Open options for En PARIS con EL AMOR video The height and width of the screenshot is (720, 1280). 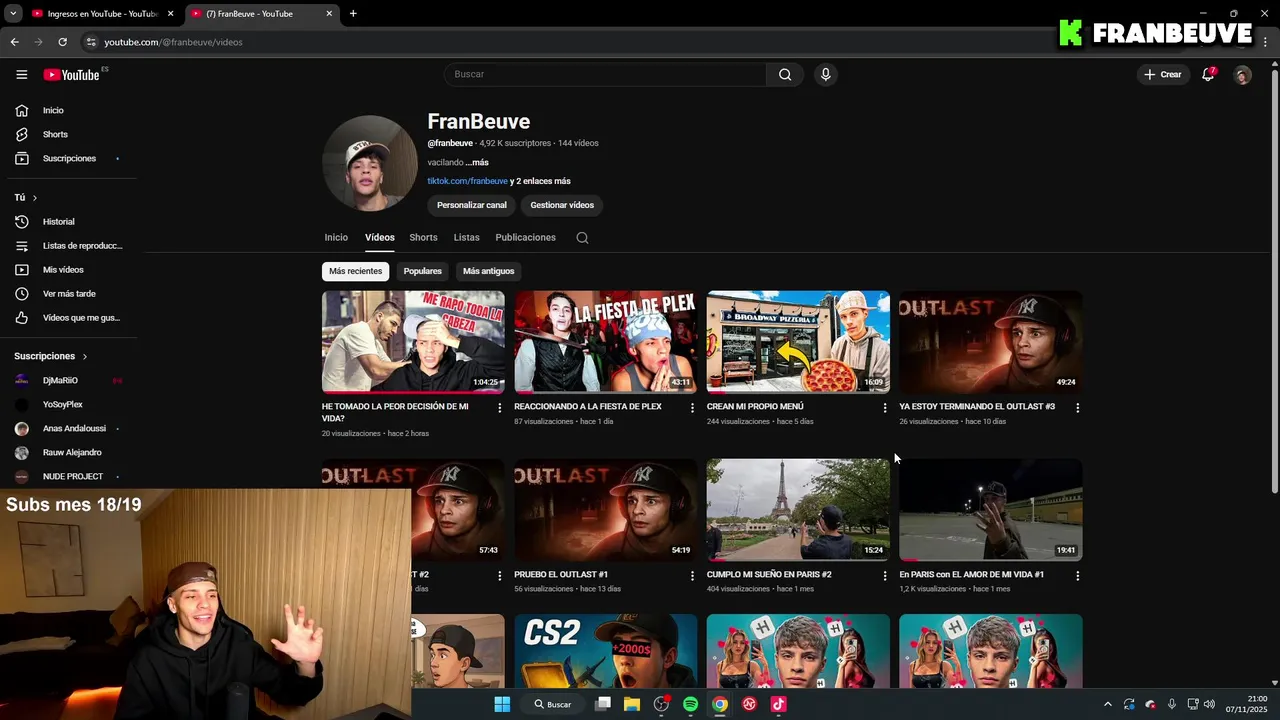click(1077, 575)
